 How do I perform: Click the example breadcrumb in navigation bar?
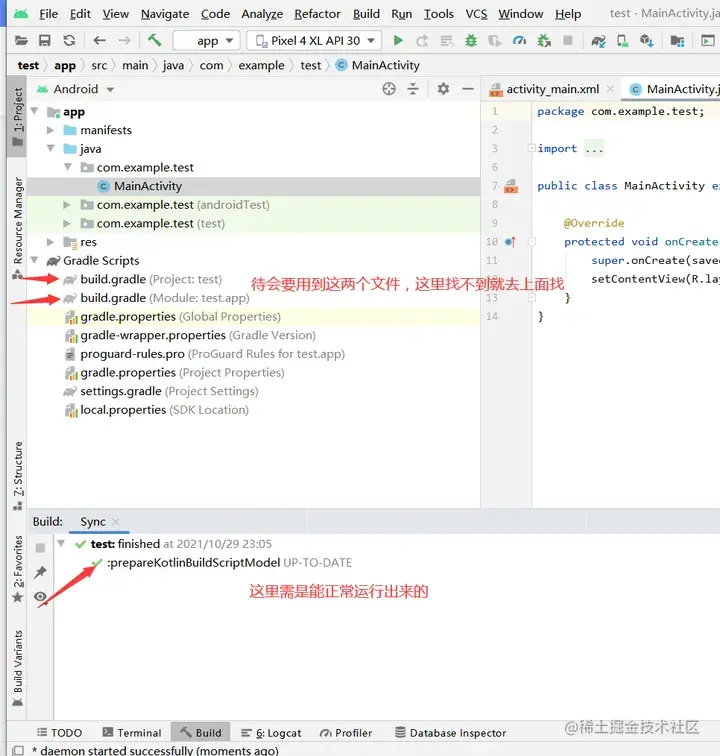[261, 65]
